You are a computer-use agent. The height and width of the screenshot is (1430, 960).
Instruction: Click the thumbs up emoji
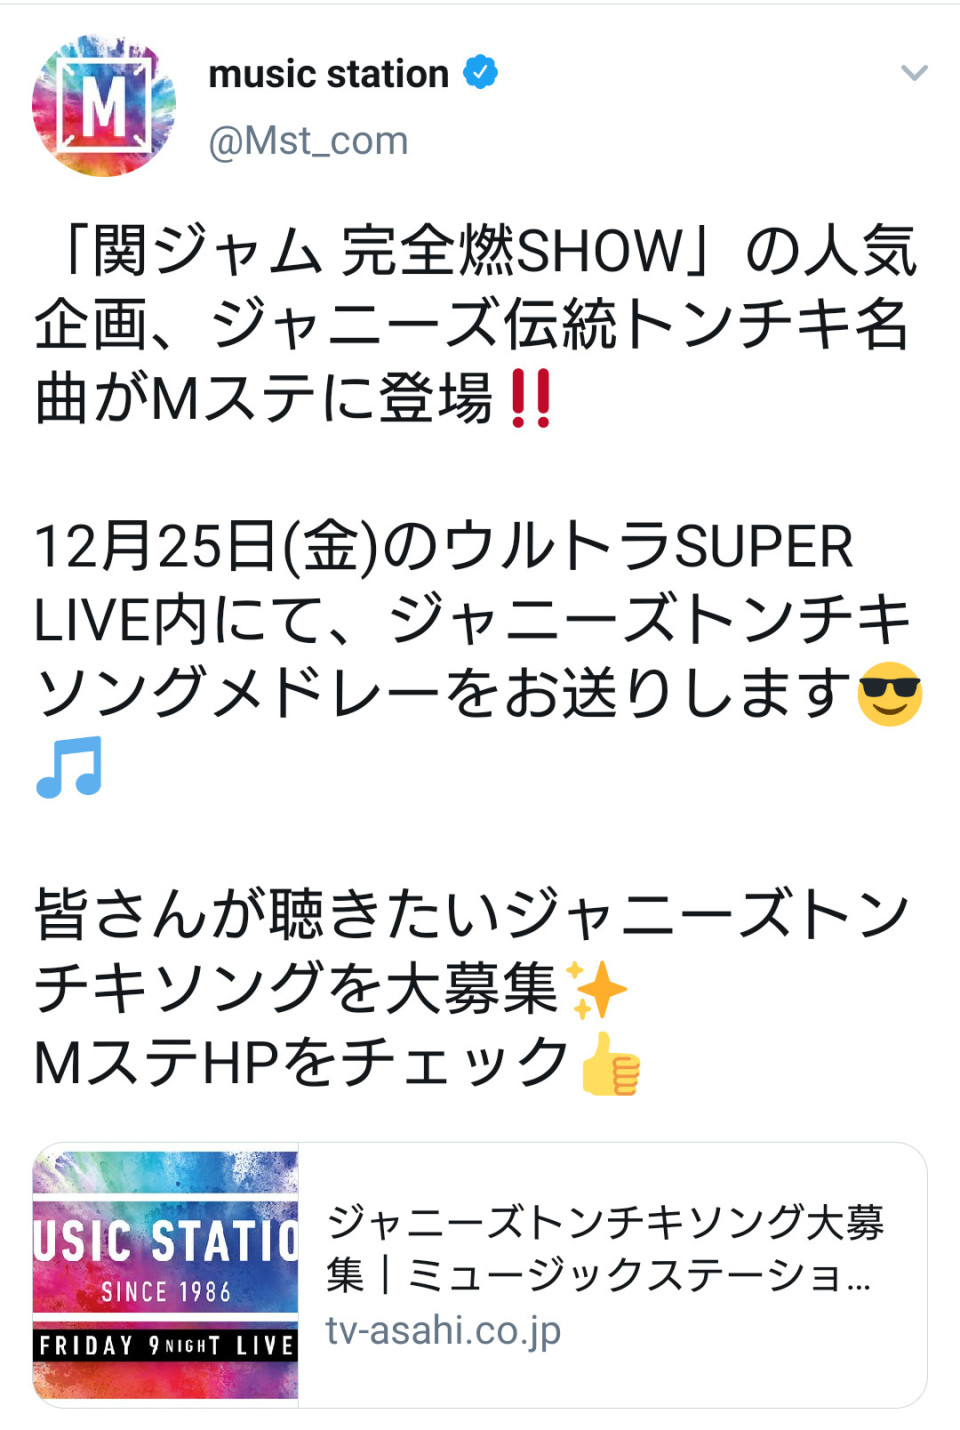pyautogui.click(x=610, y=1063)
